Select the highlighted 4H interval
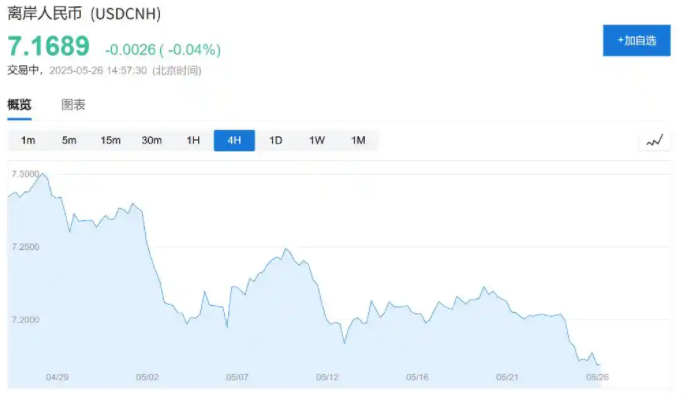This screenshot has width=685, height=394. [x=234, y=141]
